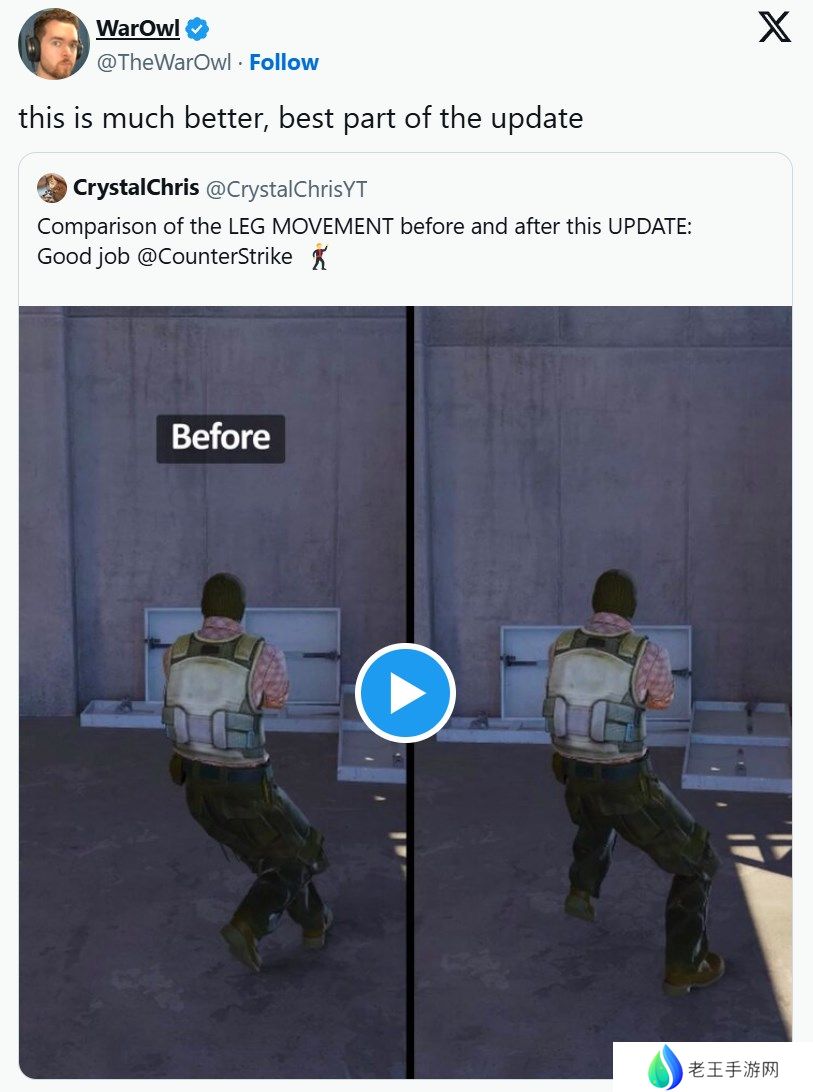This screenshot has width=813, height=1092.
Task: Open the @CrystalChrisYT handle
Action: (286, 189)
